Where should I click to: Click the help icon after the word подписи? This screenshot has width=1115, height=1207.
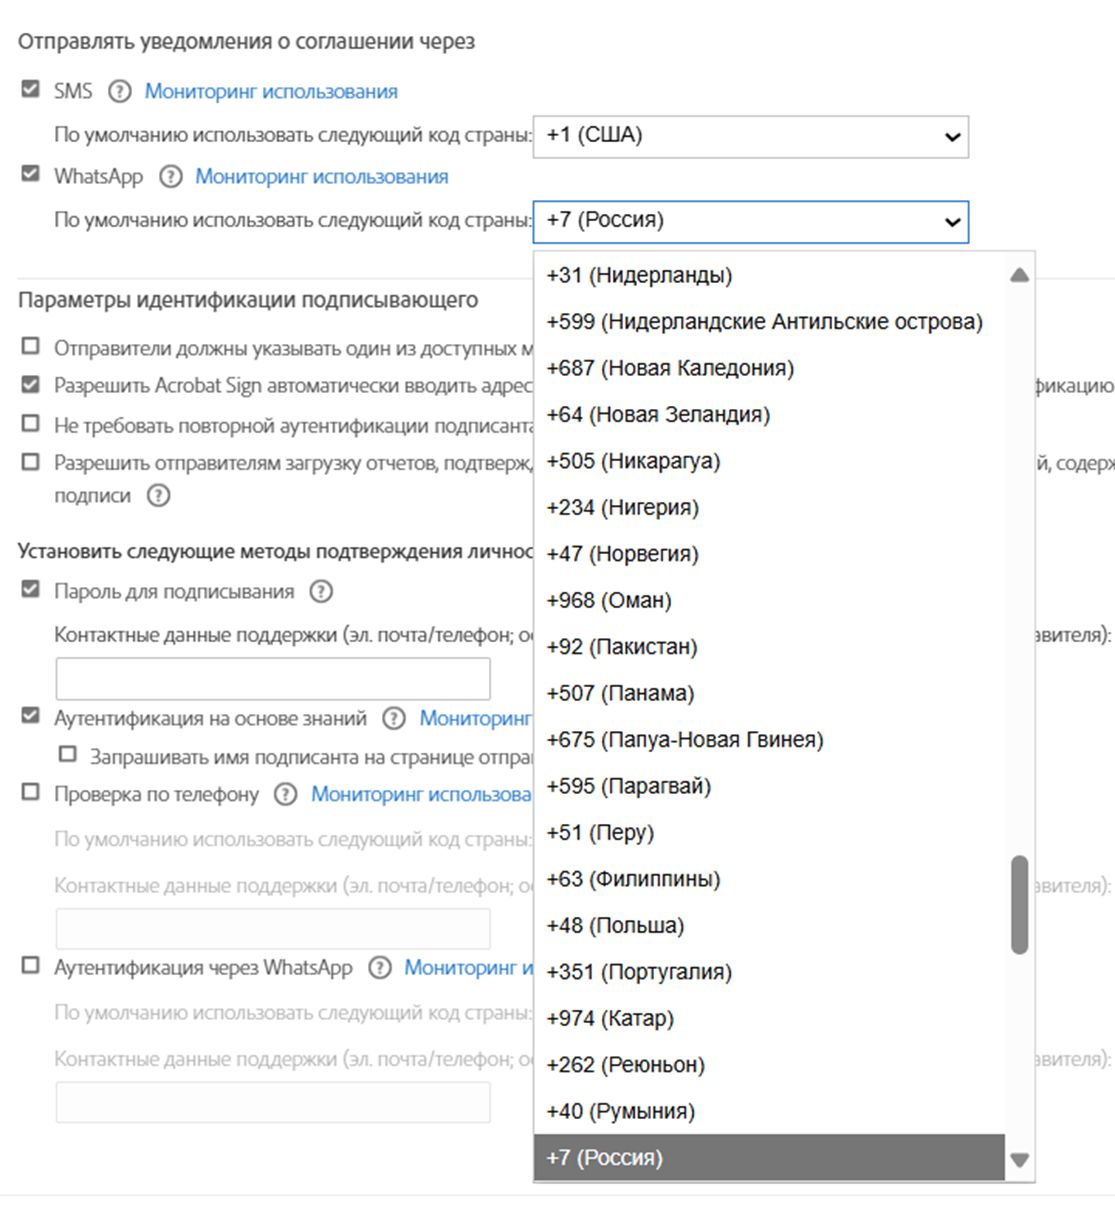click(158, 496)
